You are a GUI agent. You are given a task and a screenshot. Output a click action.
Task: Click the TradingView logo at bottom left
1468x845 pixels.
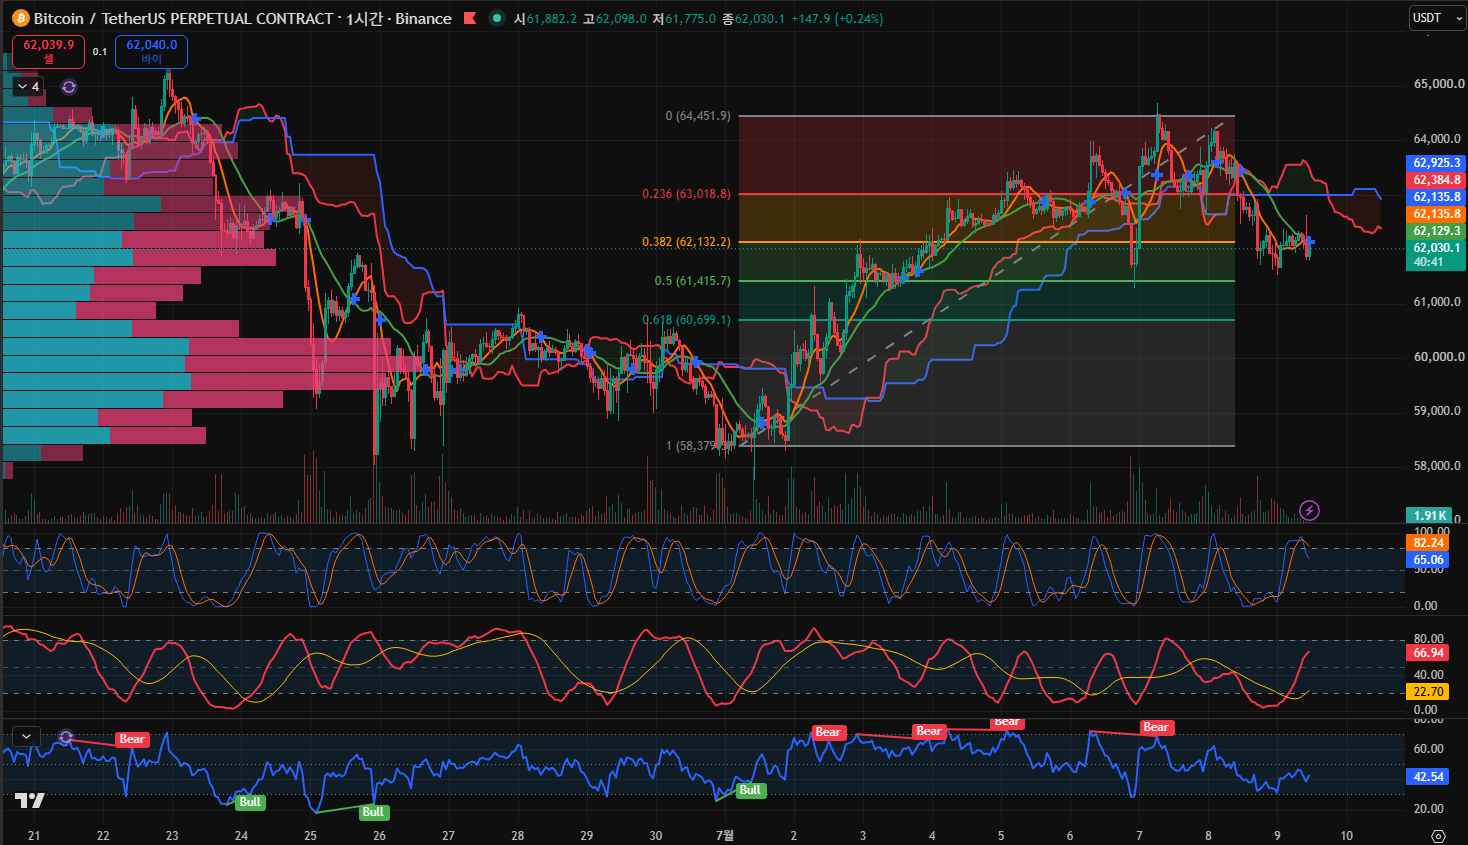(x=29, y=800)
